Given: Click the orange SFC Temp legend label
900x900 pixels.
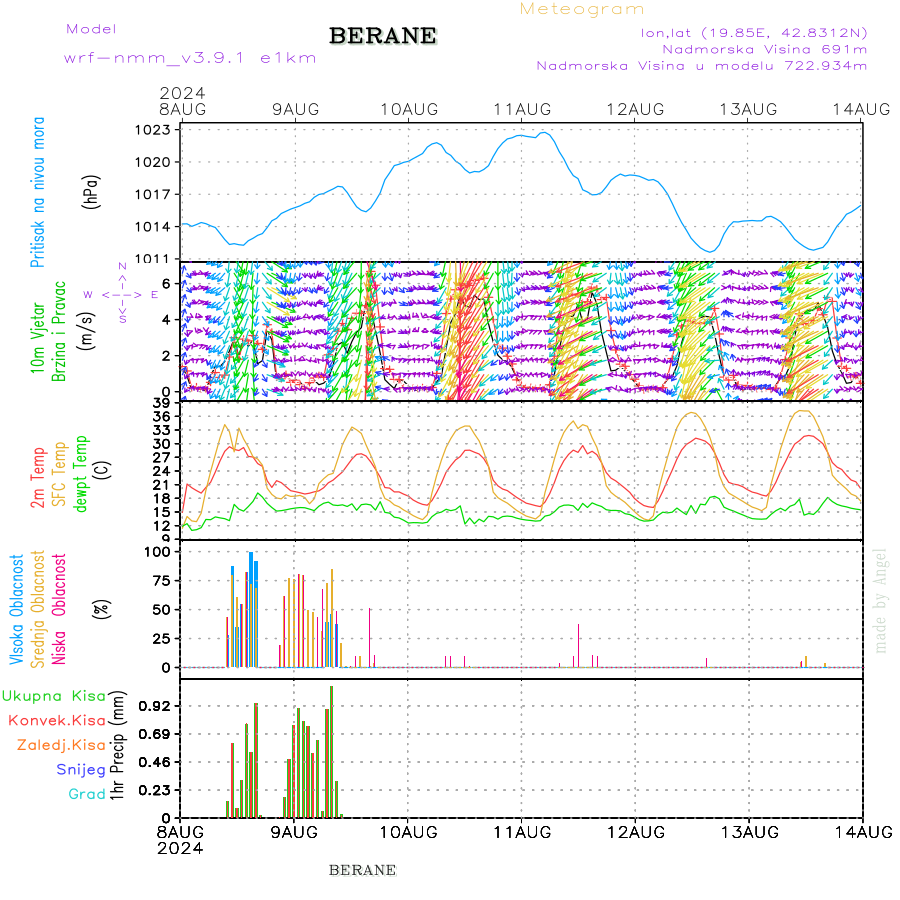Looking at the screenshot, I should pos(59,474).
